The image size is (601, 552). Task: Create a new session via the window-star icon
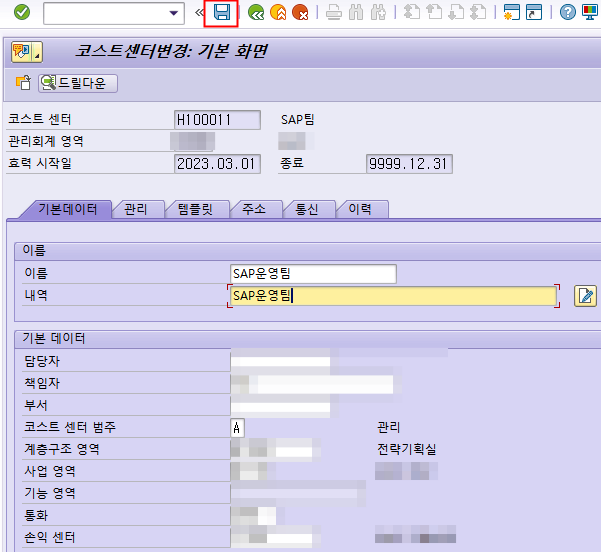(x=512, y=13)
